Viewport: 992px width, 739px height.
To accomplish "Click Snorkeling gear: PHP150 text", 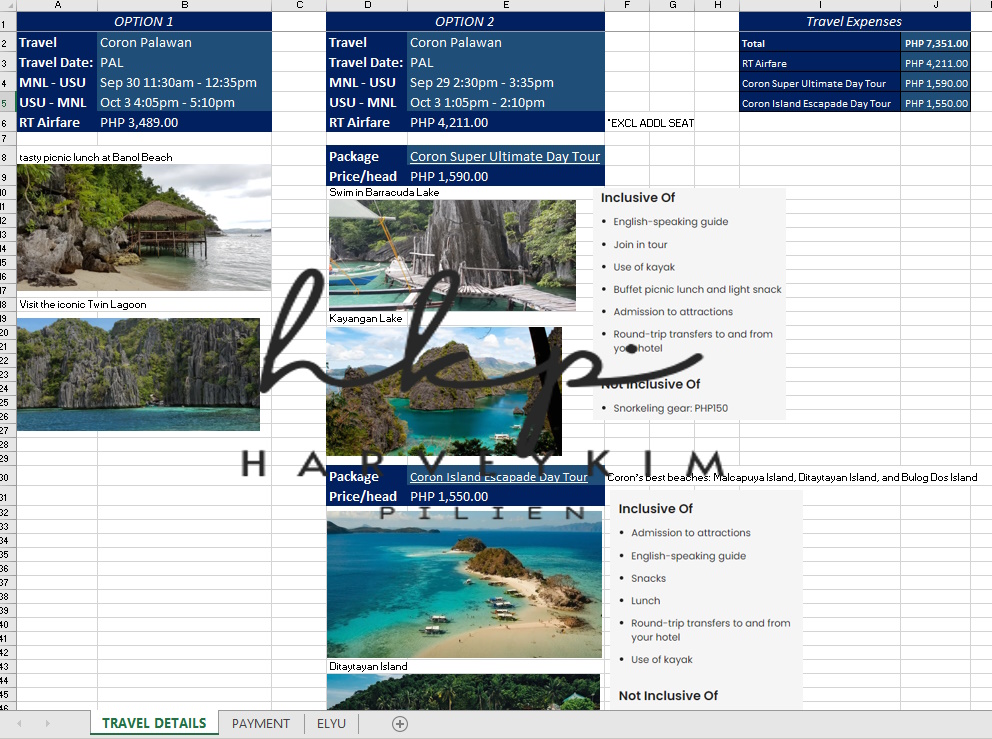I will [671, 408].
